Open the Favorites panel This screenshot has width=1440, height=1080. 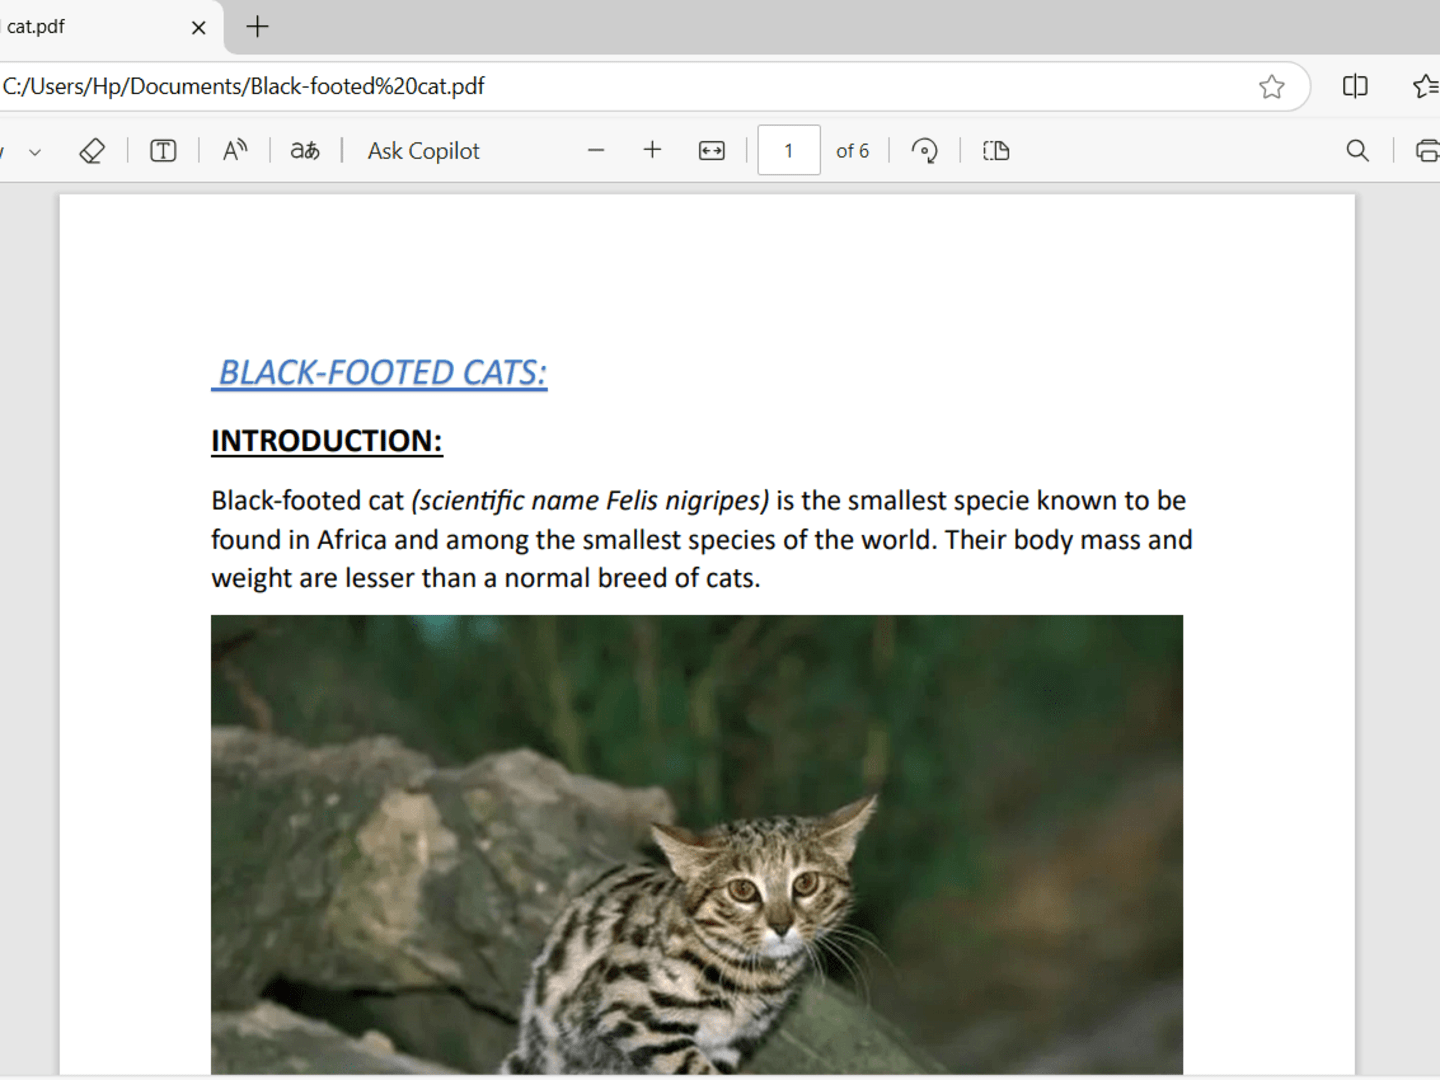1426,87
